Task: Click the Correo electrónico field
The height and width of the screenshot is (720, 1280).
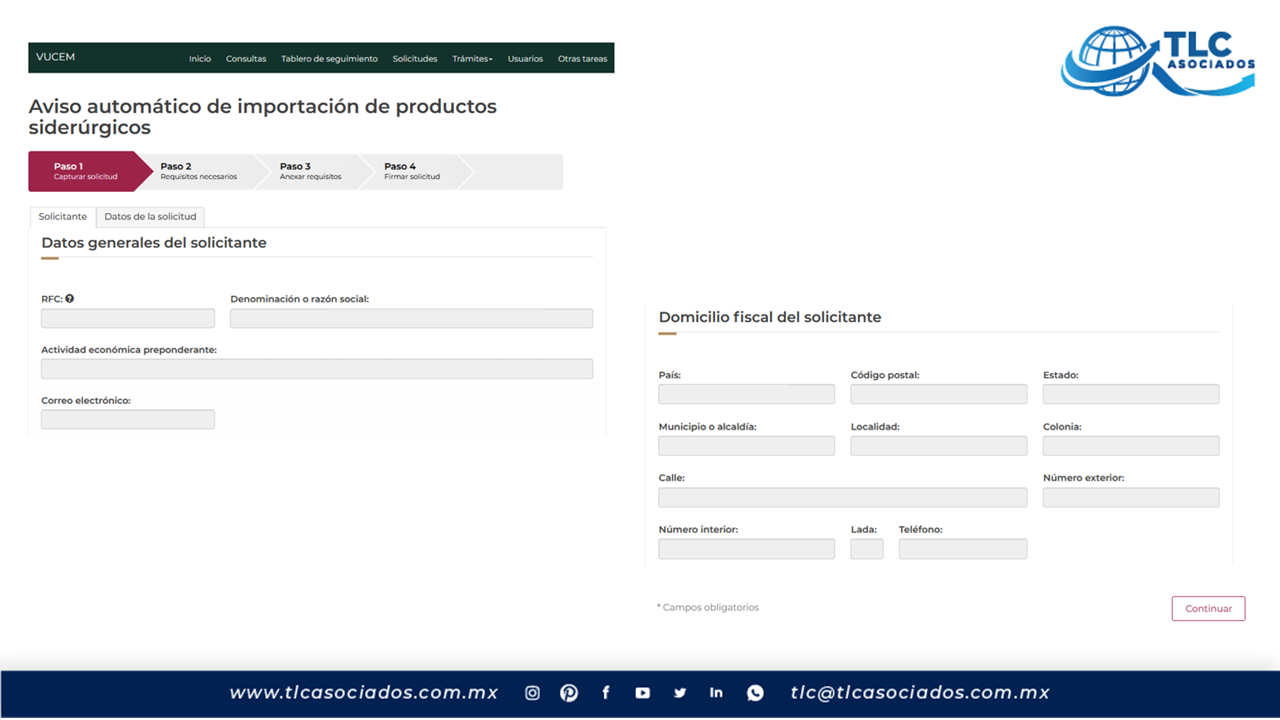Action: click(128, 419)
